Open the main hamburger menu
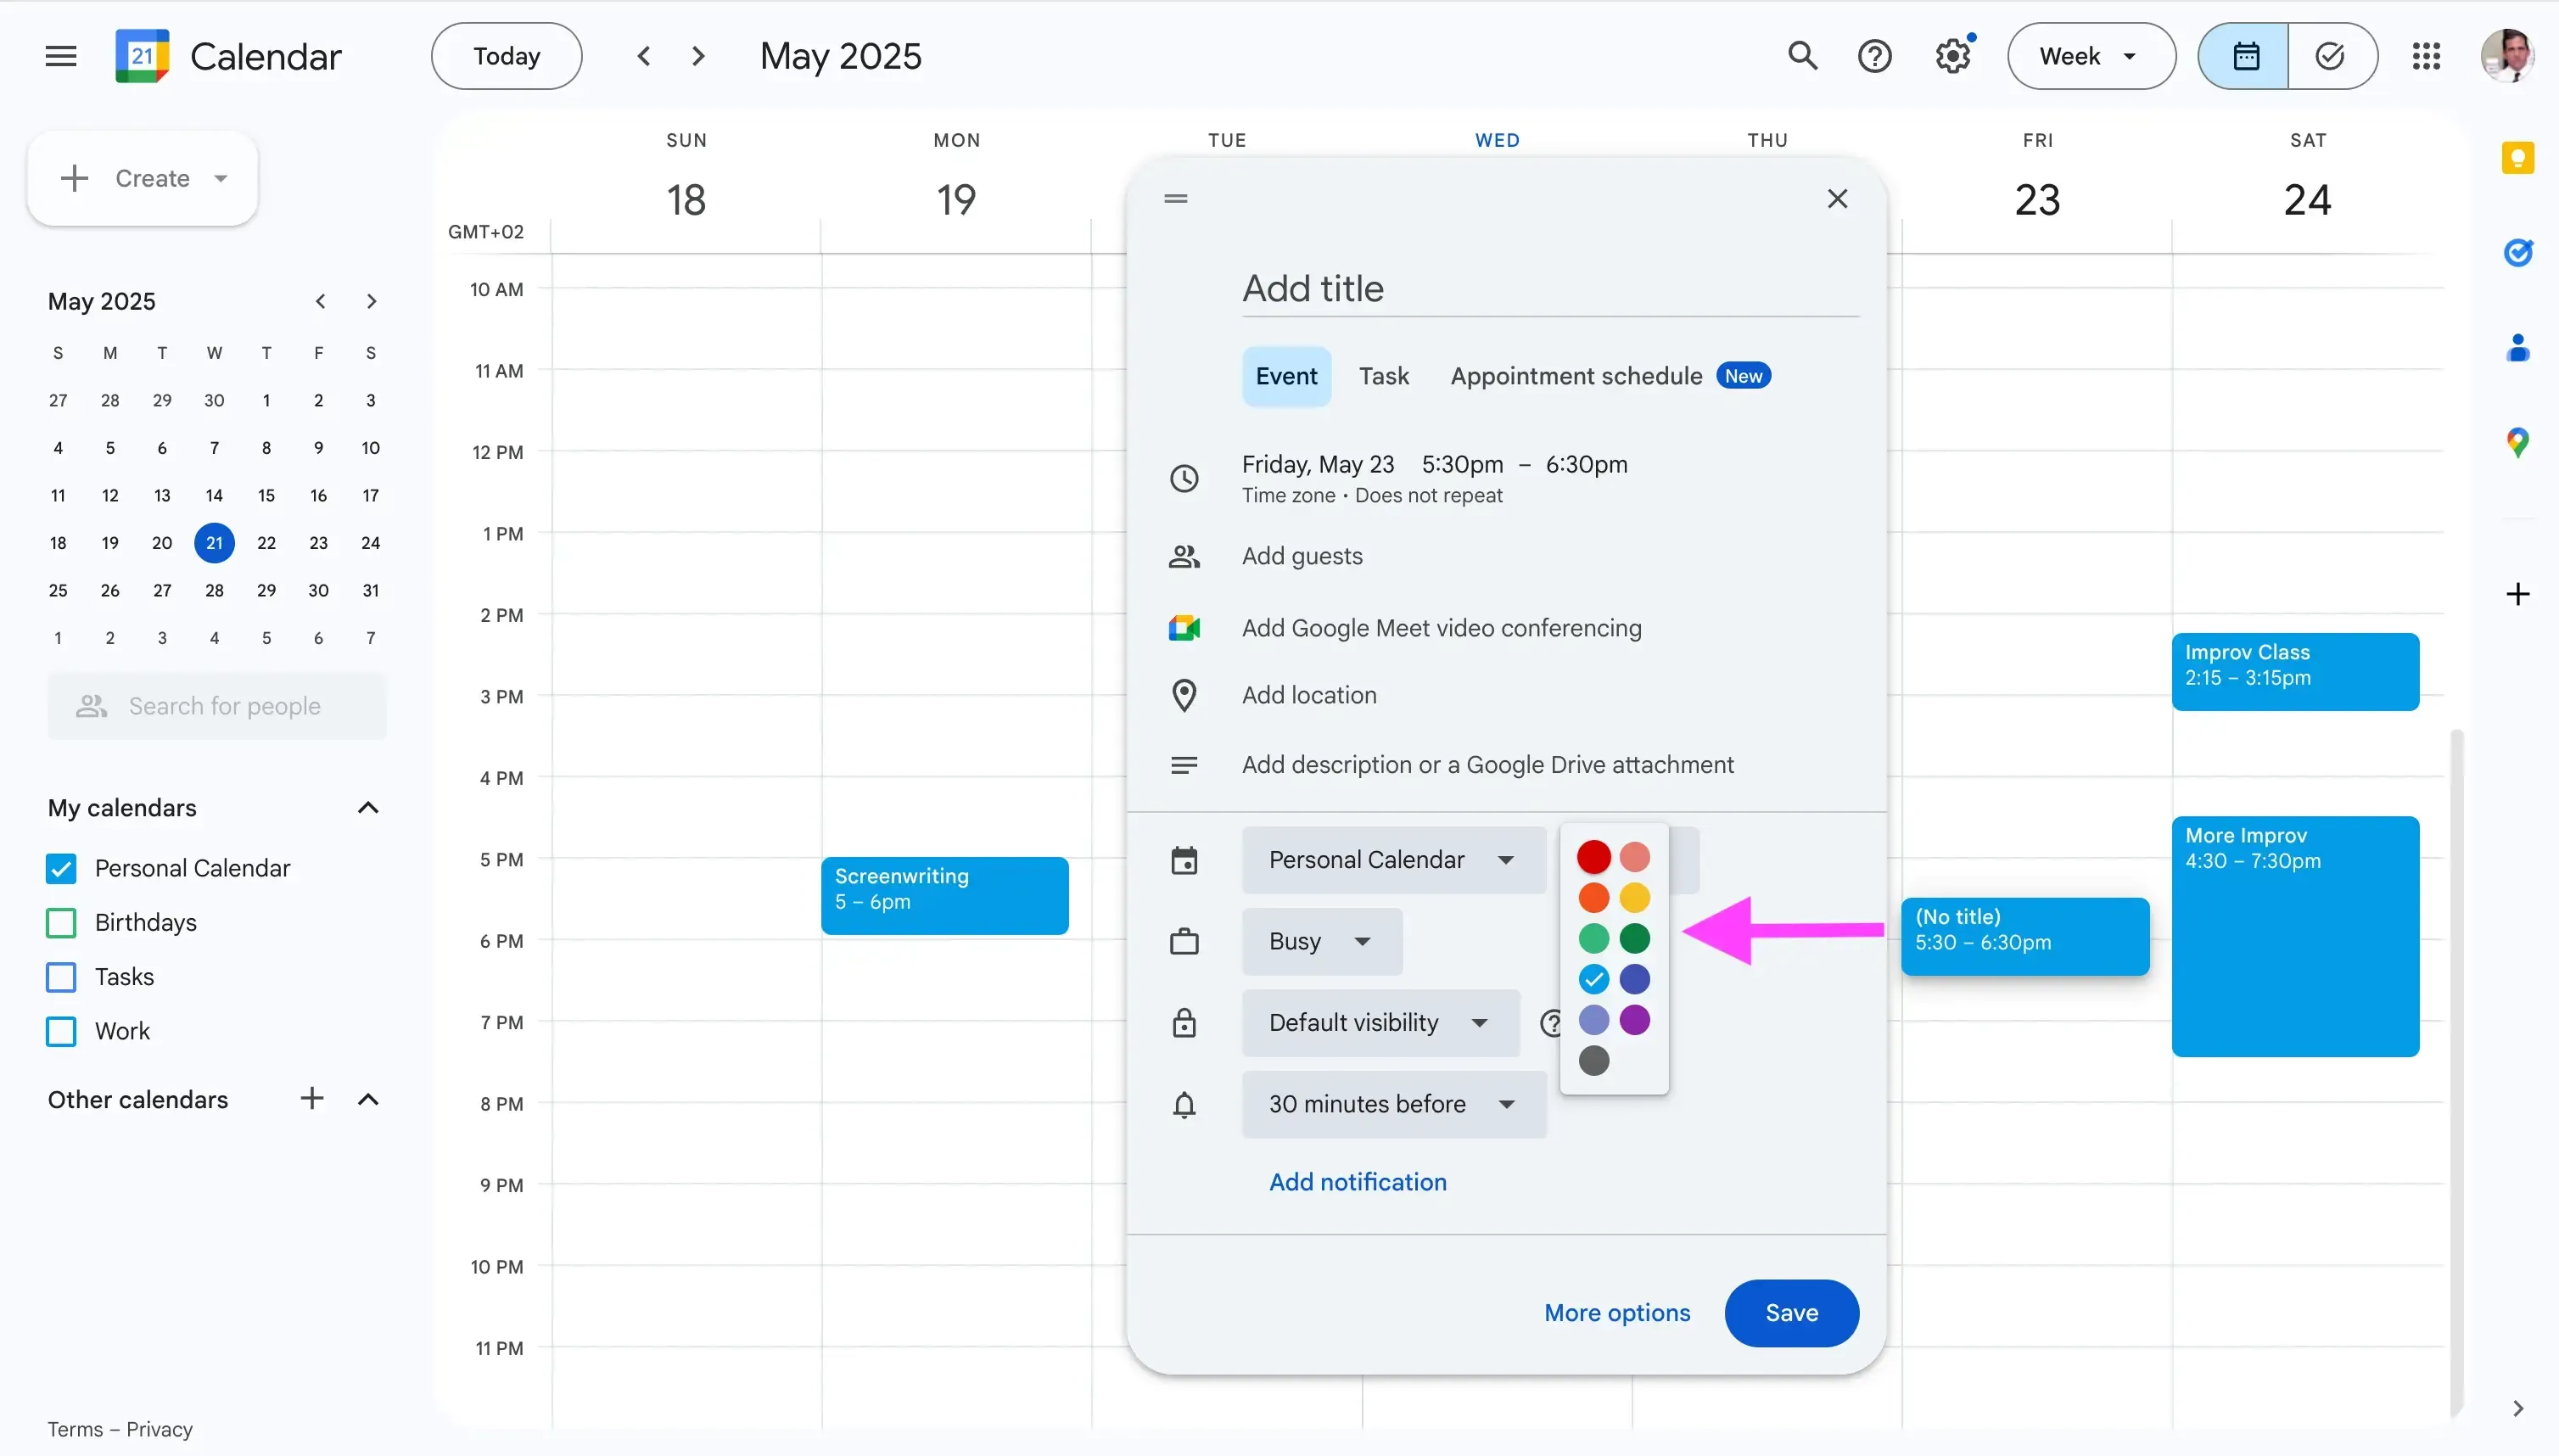This screenshot has width=2559, height=1456. (x=59, y=55)
